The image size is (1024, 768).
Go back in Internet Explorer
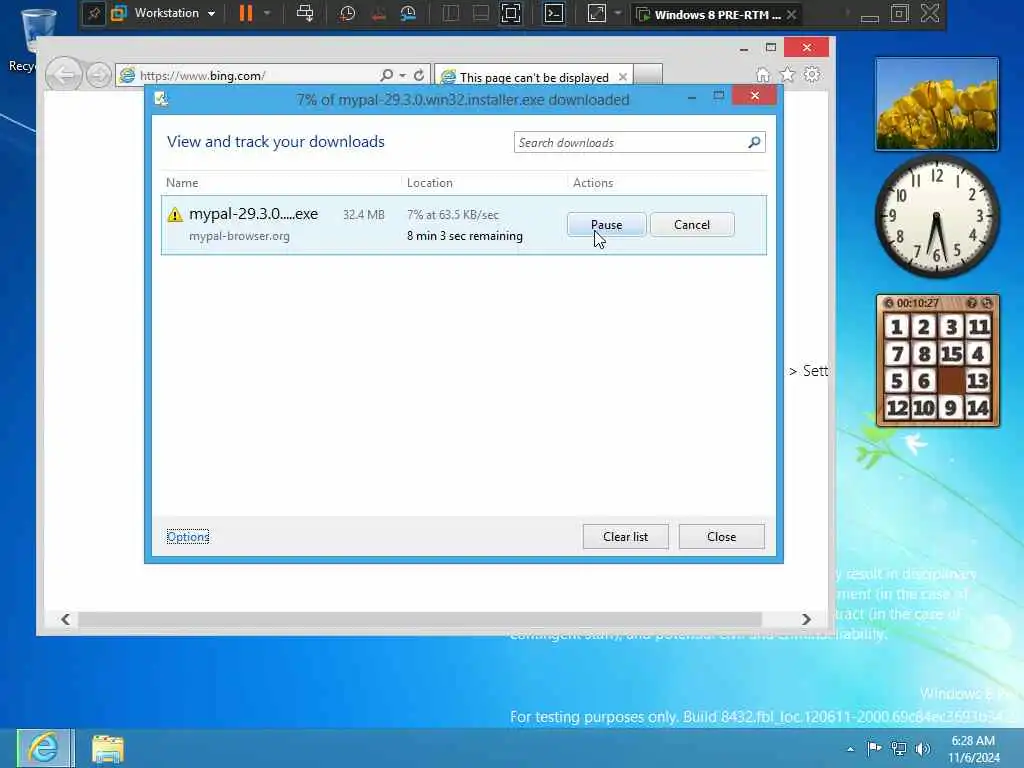[x=64, y=75]
